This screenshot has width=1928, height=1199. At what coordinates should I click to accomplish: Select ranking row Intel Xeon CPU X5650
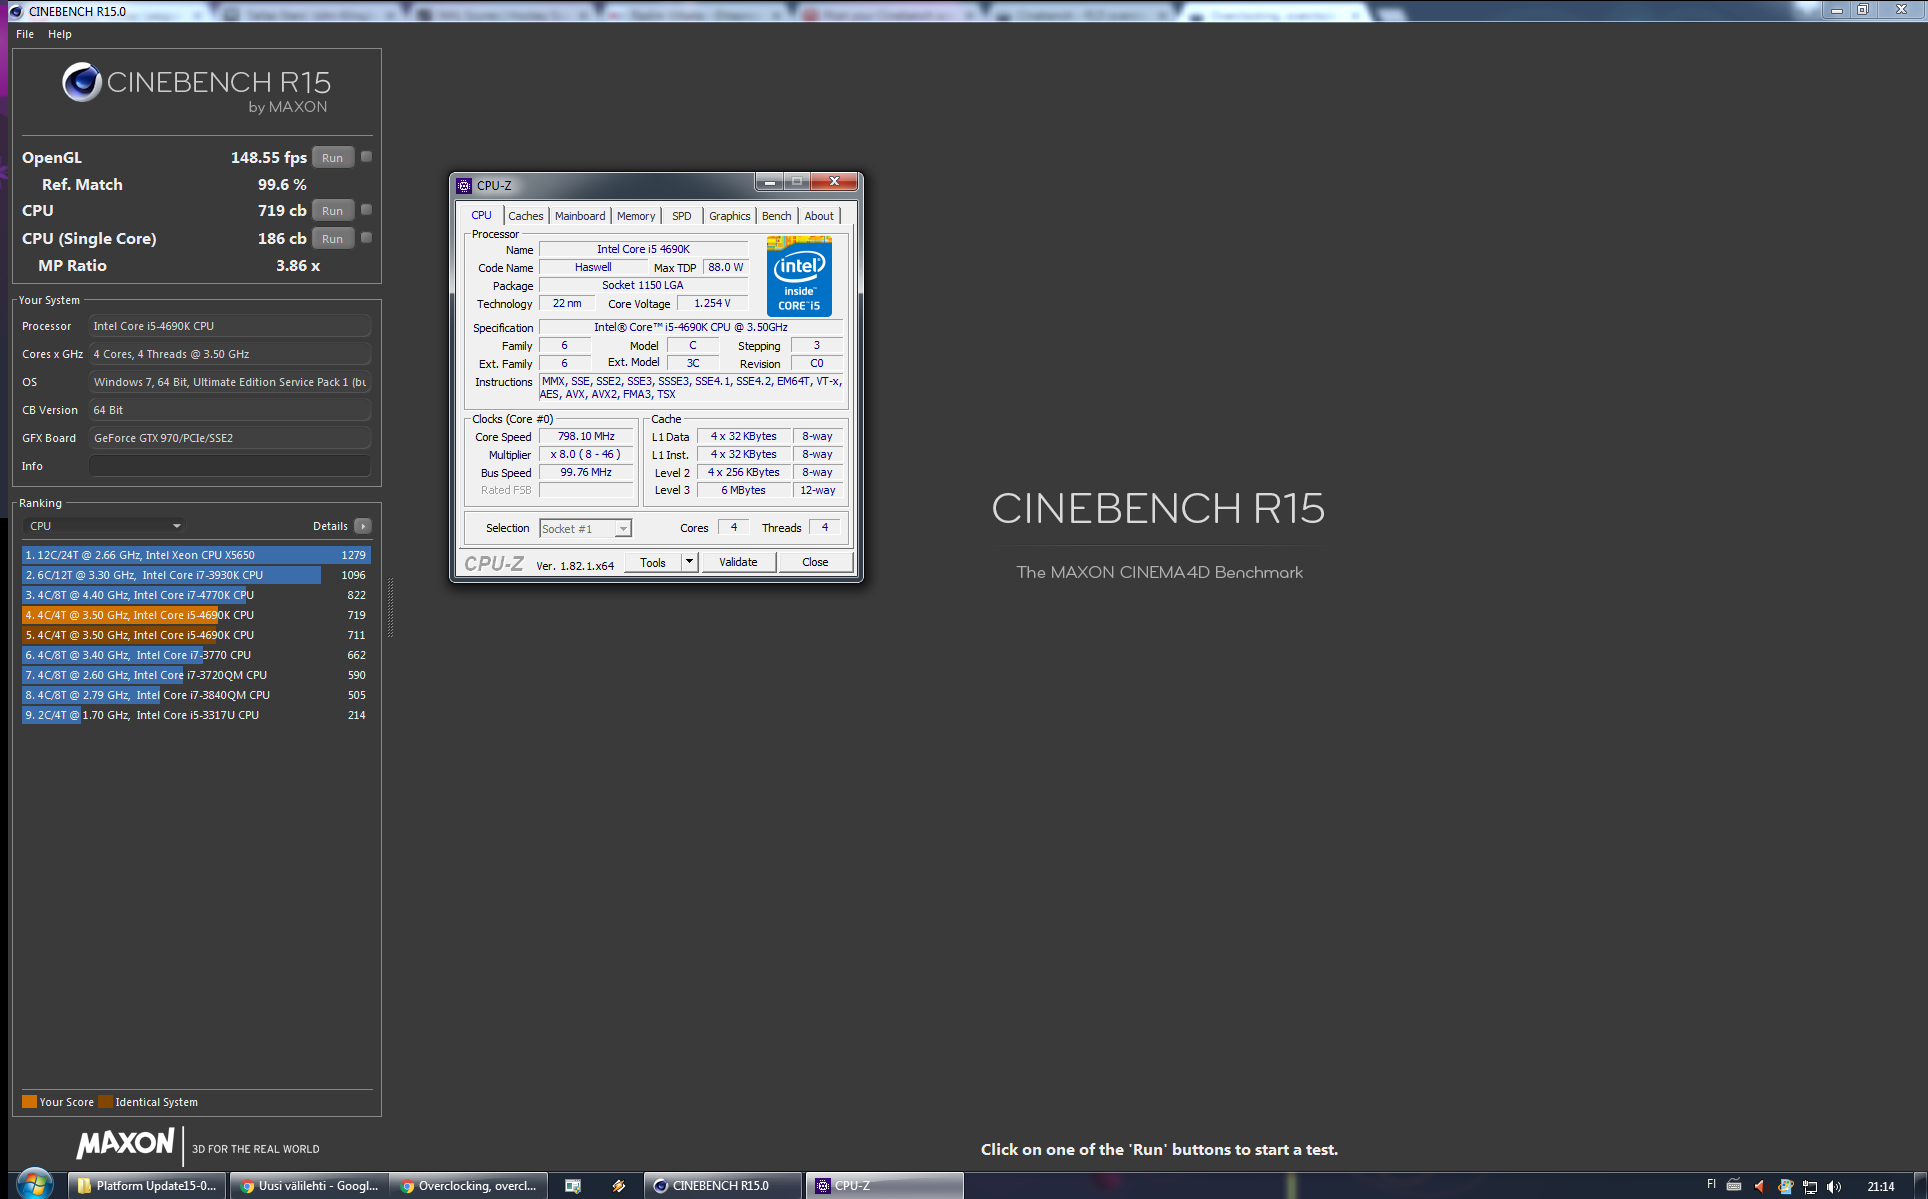[196, 555]
